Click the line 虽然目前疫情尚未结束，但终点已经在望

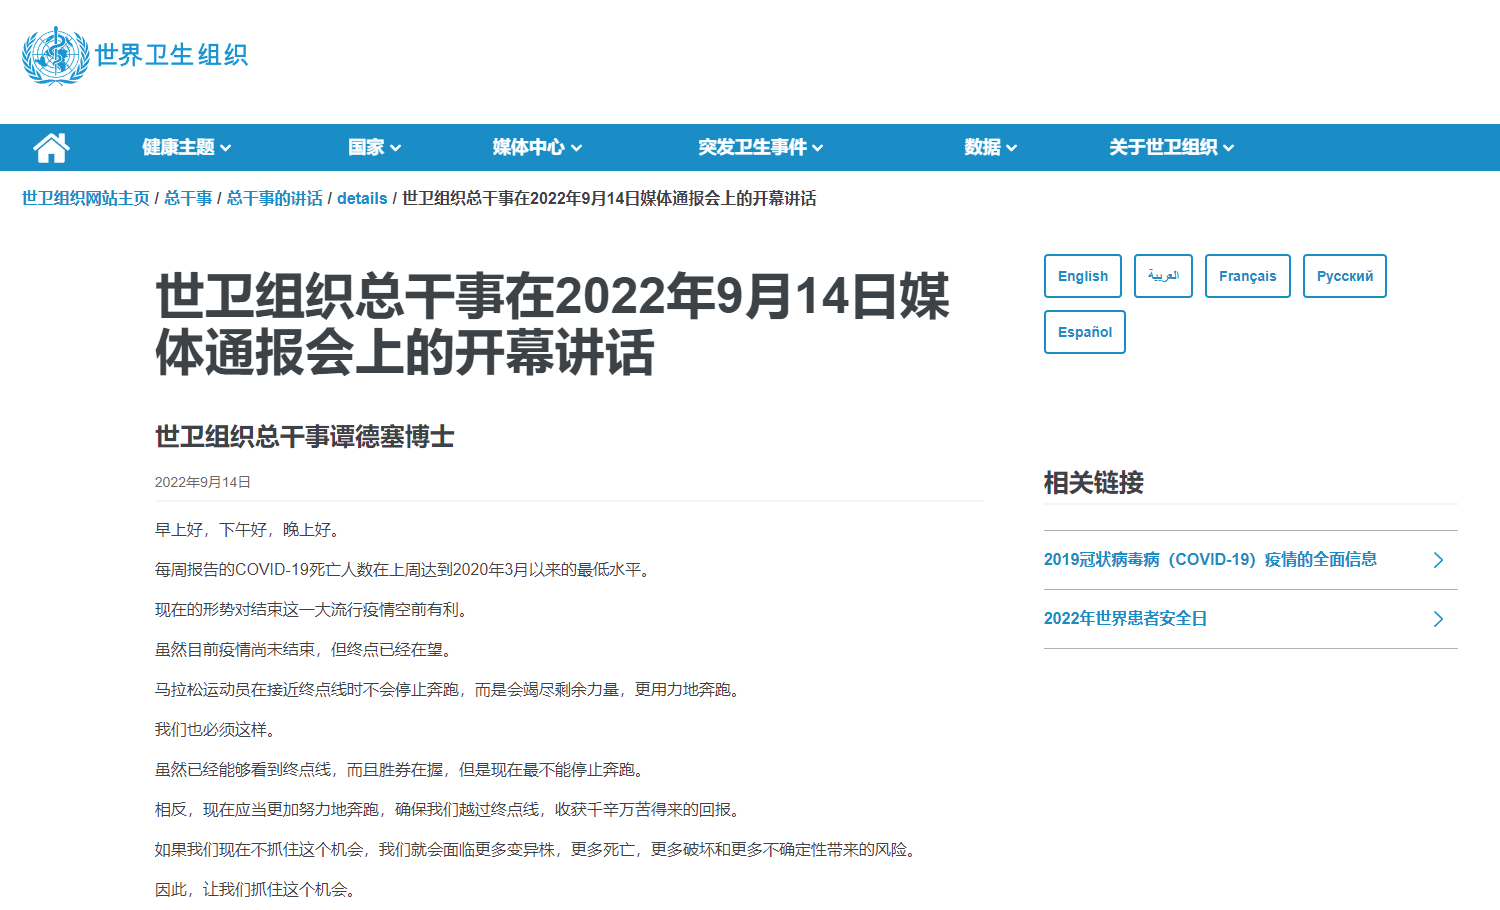coord(306,650)
